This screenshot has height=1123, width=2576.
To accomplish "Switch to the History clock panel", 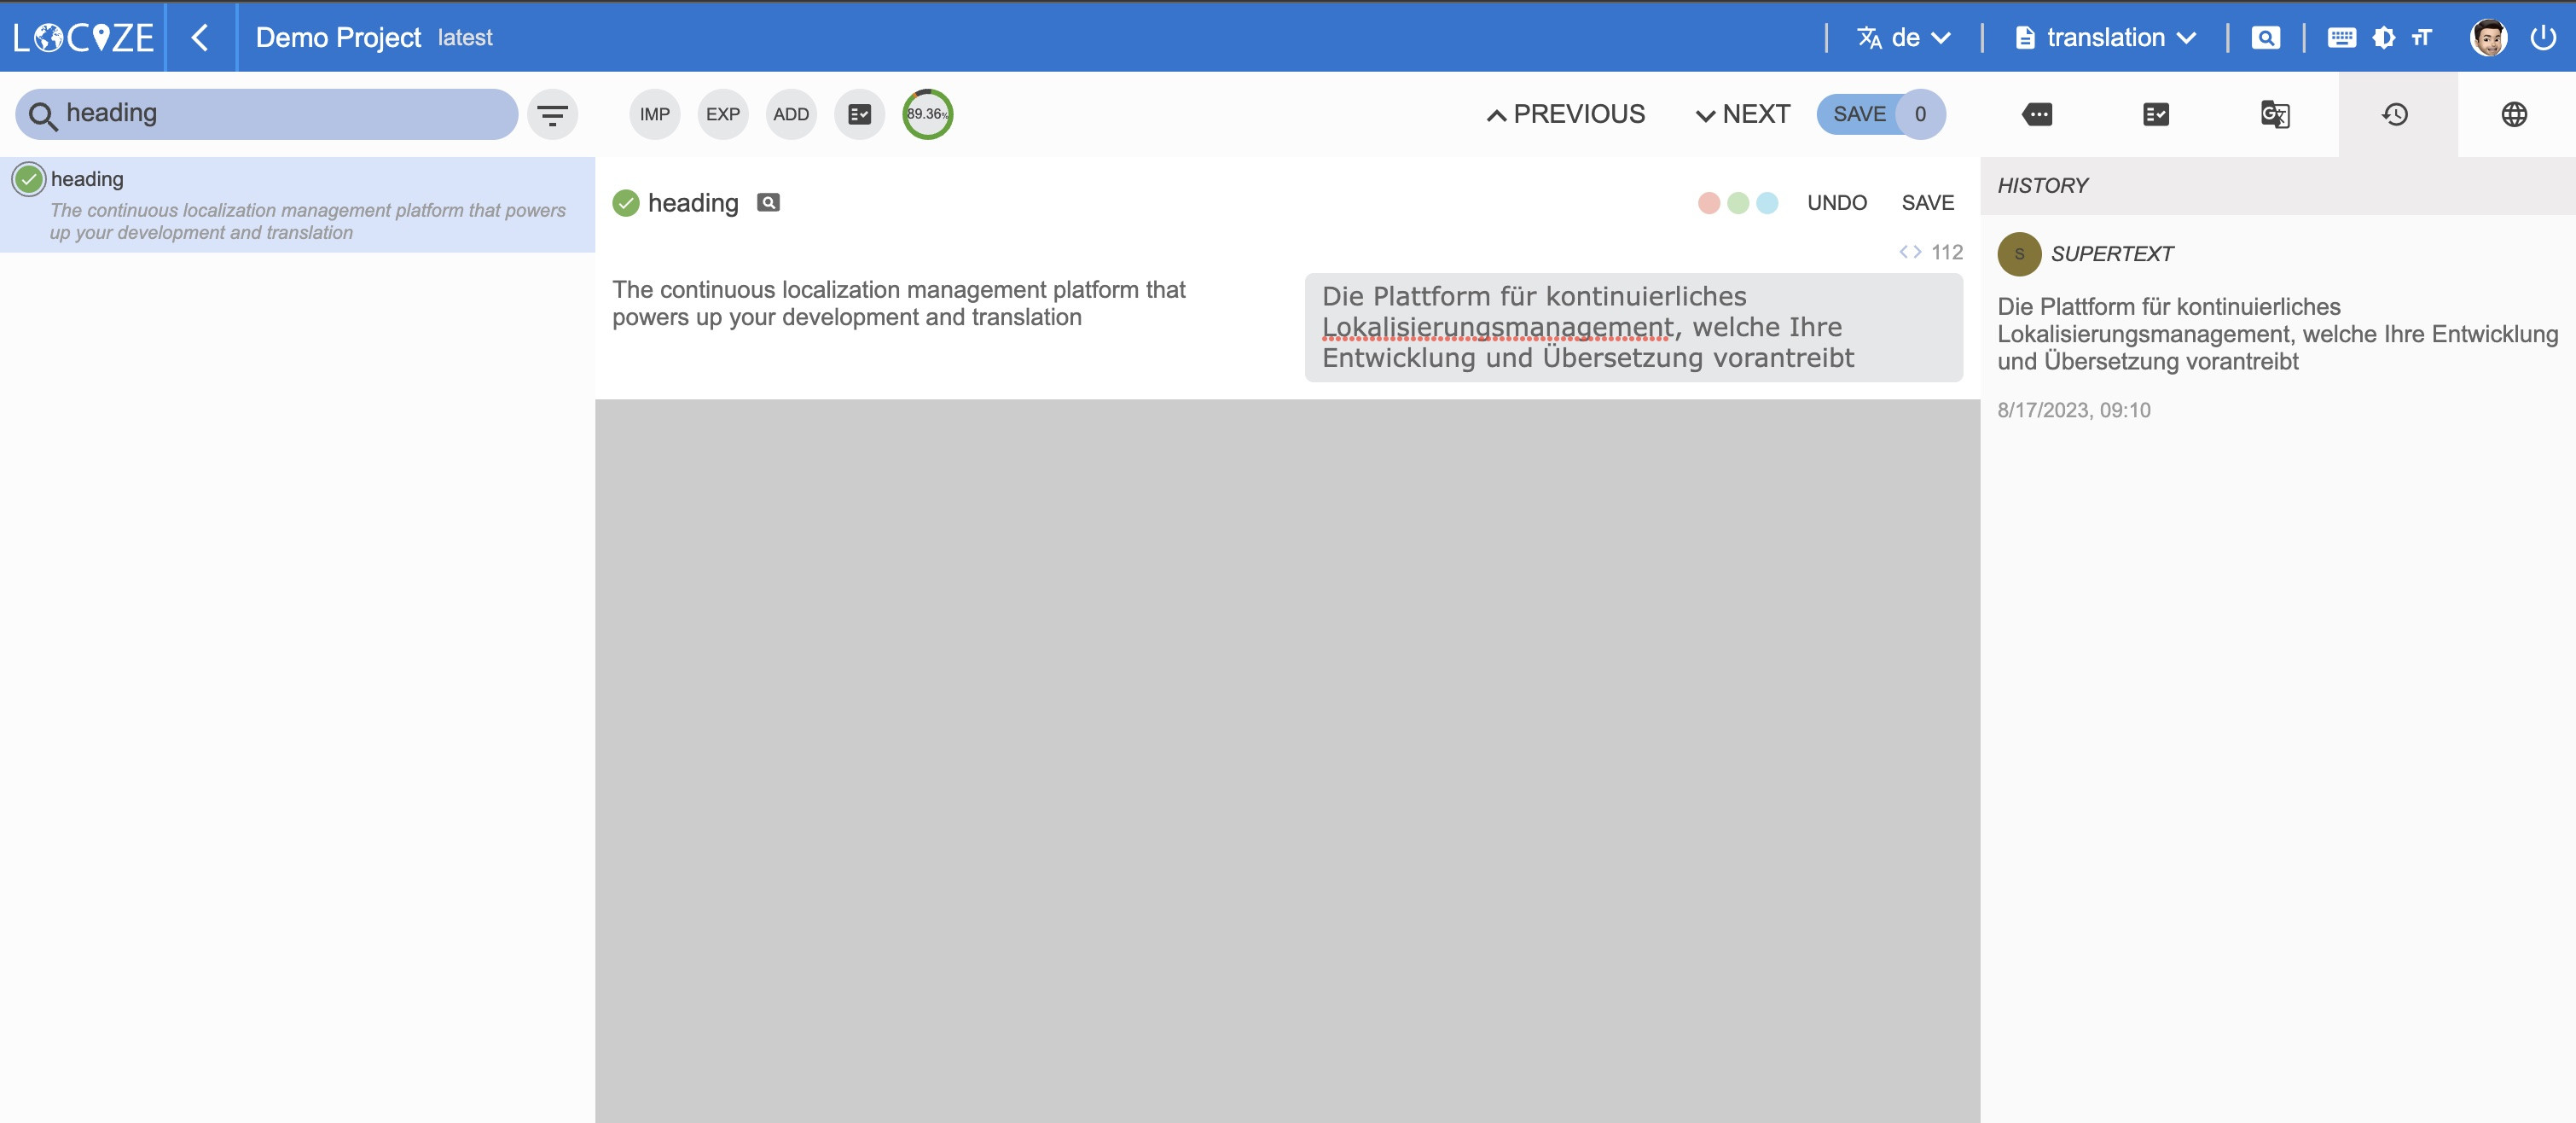I will pos(2395,115).
